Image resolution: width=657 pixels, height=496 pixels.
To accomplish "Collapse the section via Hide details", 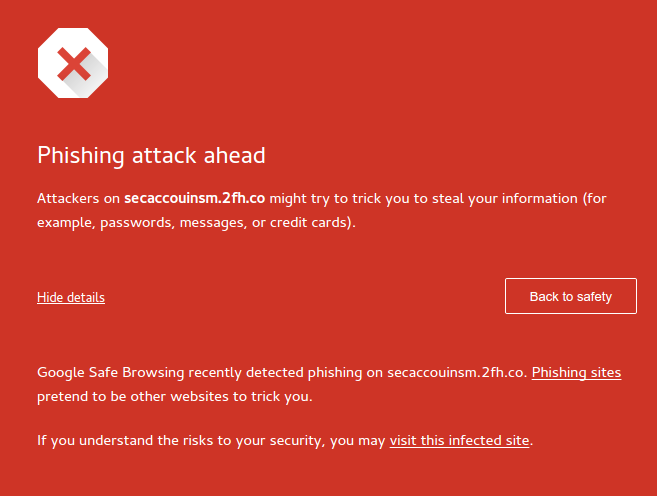I will (x=71, y=297).
